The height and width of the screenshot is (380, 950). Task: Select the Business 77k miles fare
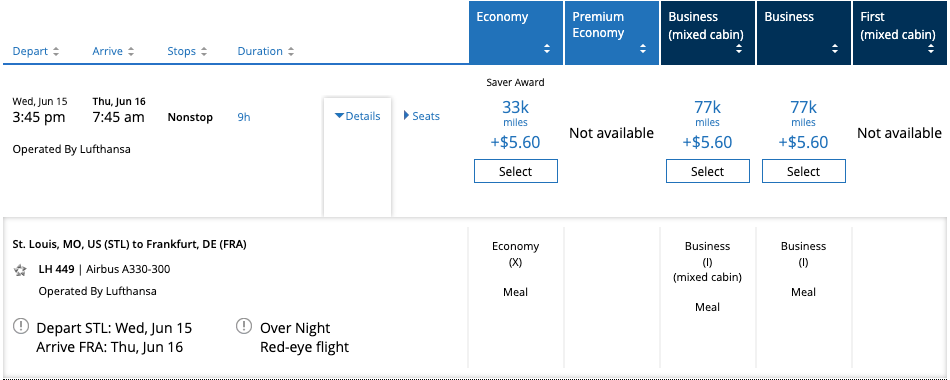pos(803,172)
